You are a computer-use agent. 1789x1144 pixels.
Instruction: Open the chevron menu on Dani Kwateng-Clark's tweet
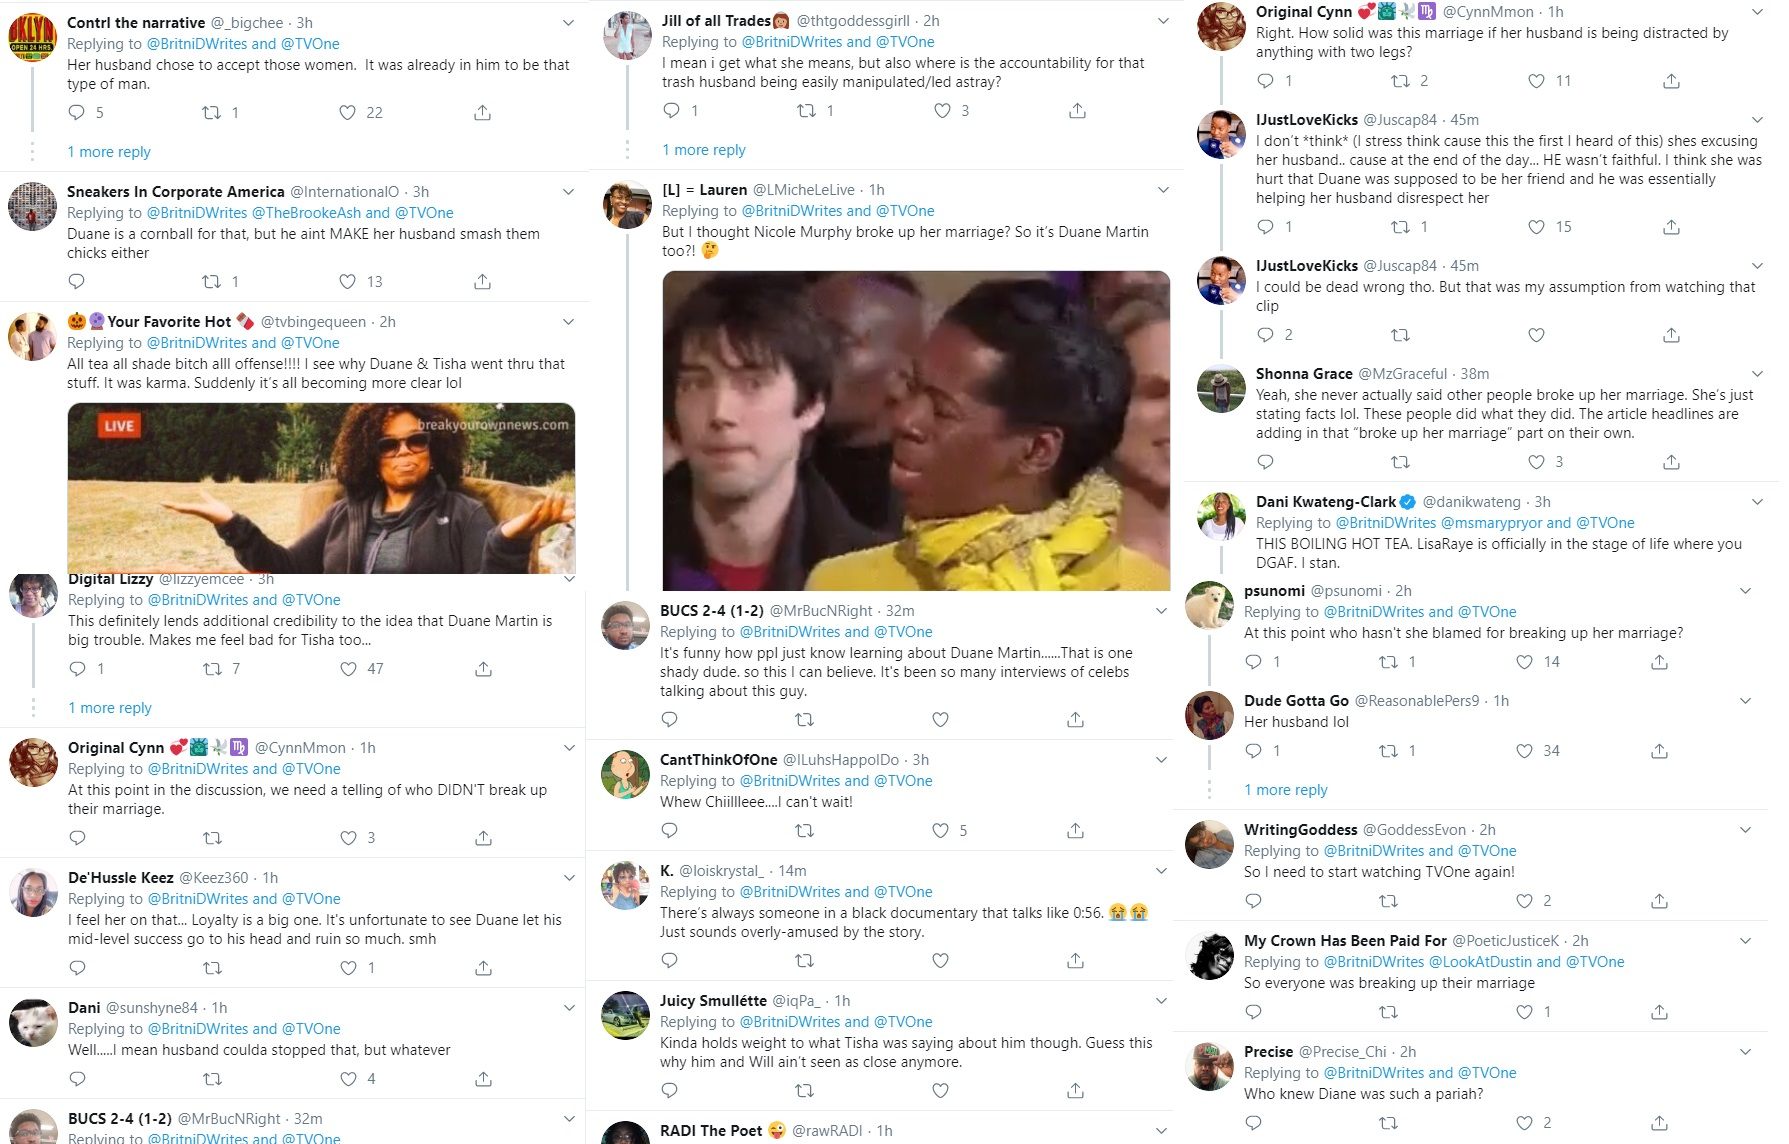pos(1757,502)
